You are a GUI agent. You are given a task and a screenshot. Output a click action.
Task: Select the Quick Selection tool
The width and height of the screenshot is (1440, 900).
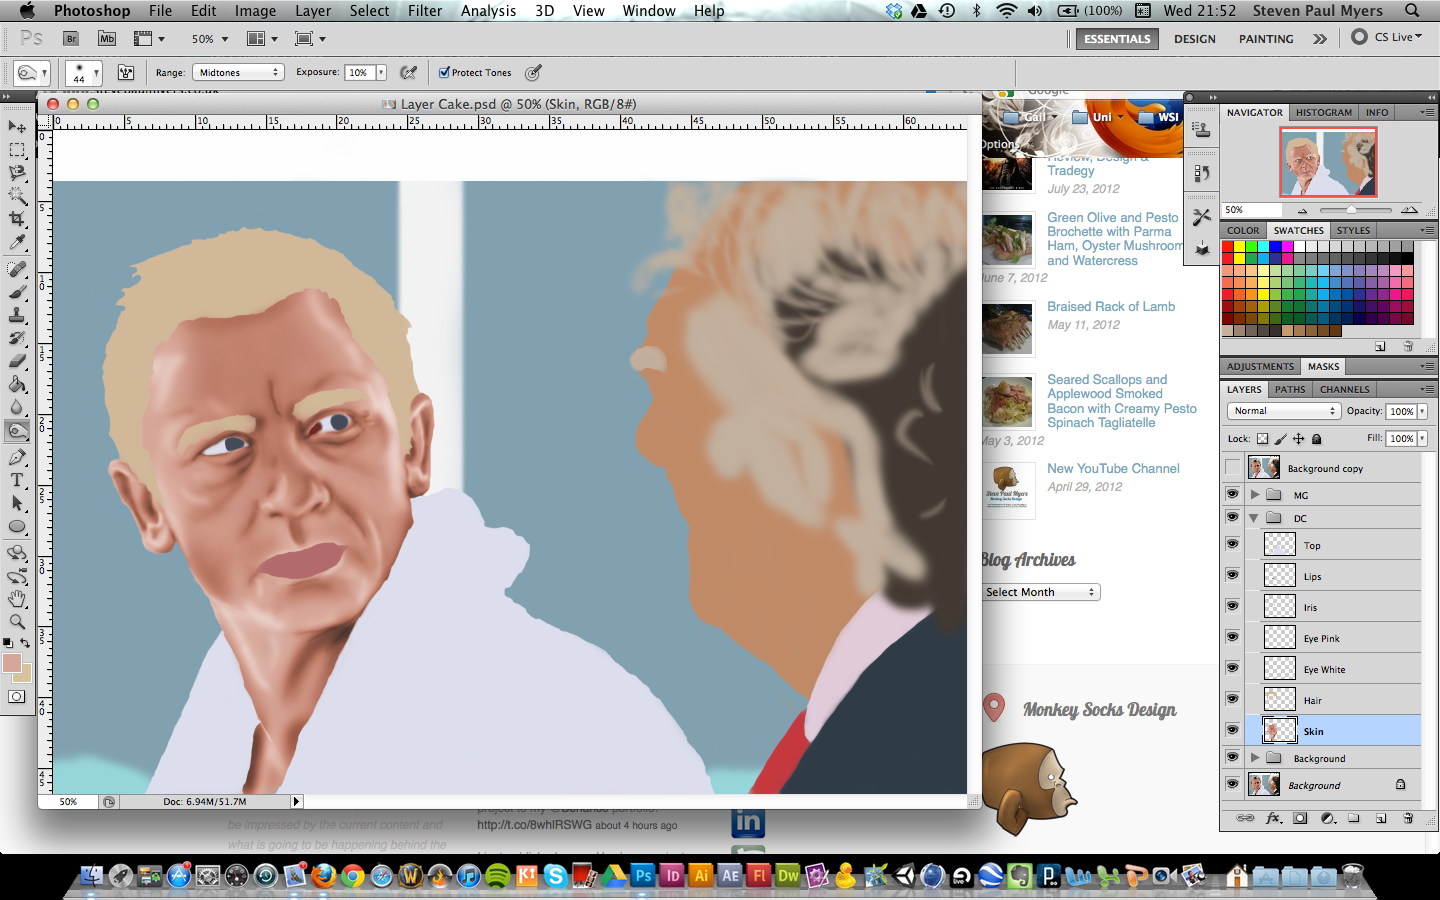point(17,196)
